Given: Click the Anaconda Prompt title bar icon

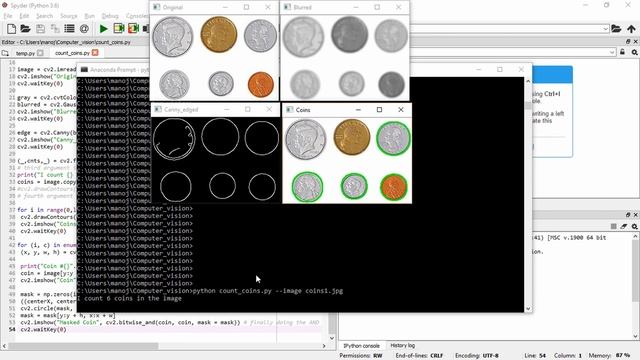Looking at the screenshot, I should (x=84, y=69).
